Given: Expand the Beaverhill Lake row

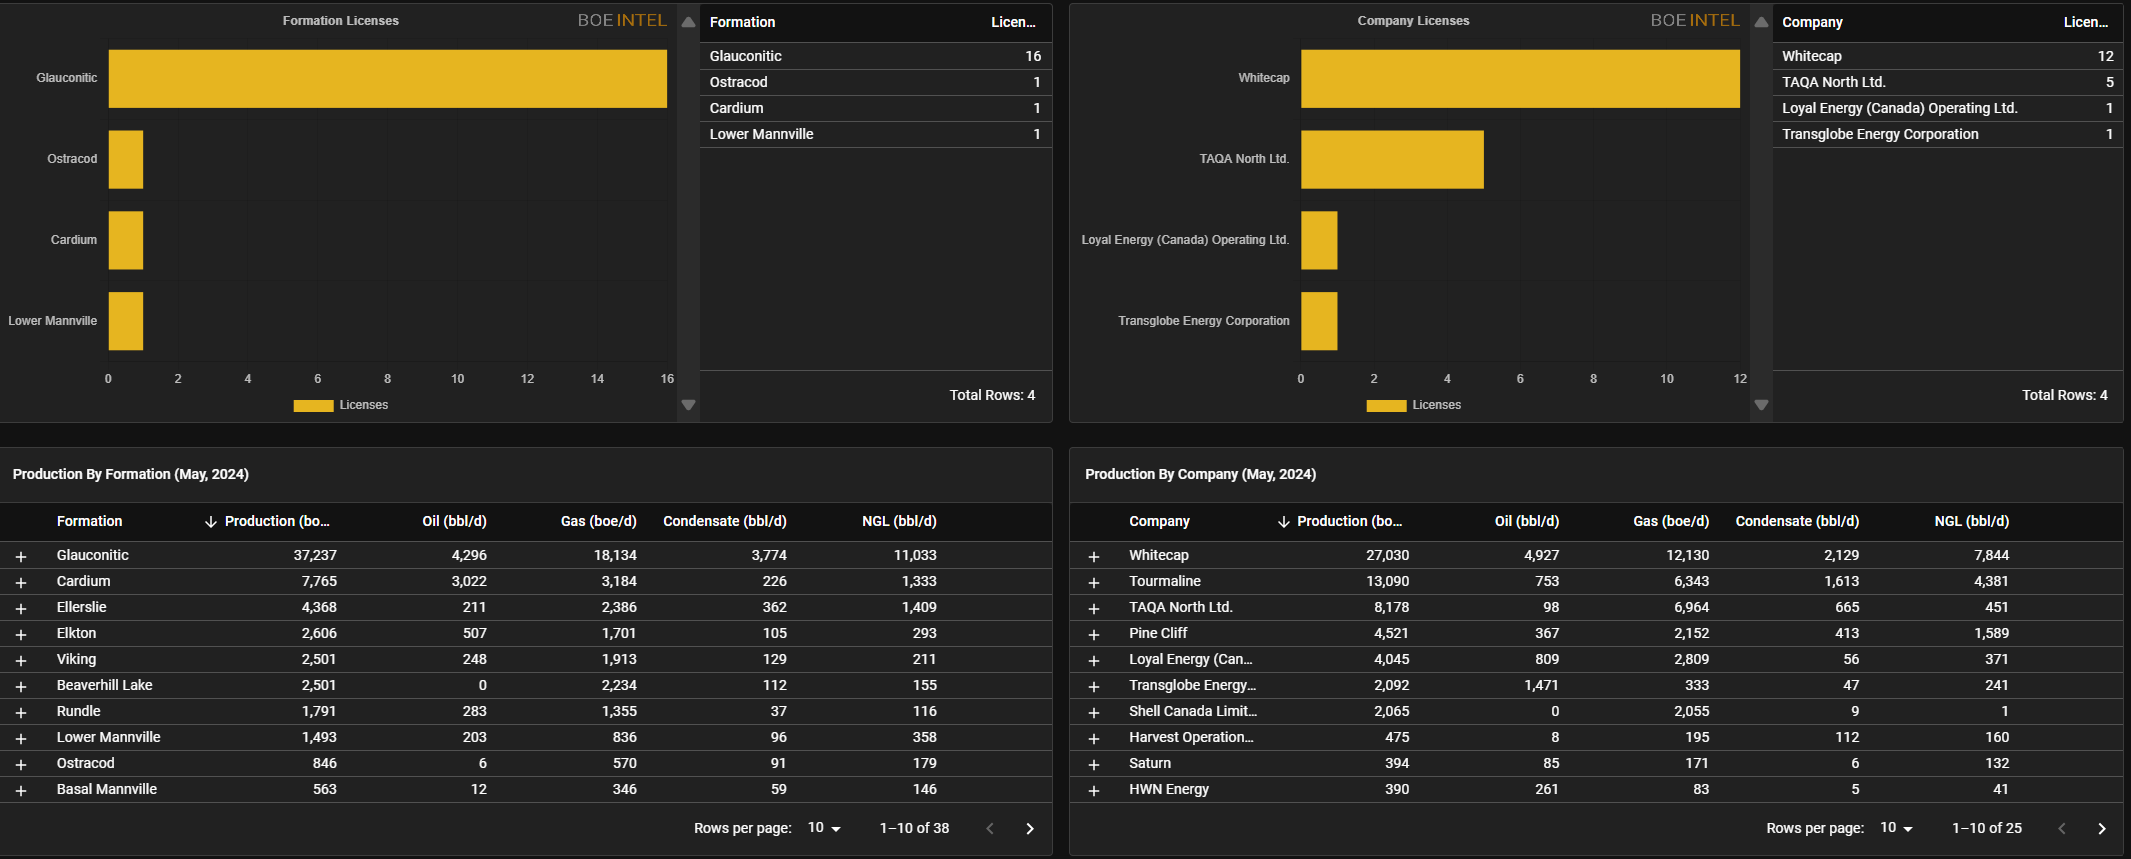Looking at the screenshot, I should (20, 686).
